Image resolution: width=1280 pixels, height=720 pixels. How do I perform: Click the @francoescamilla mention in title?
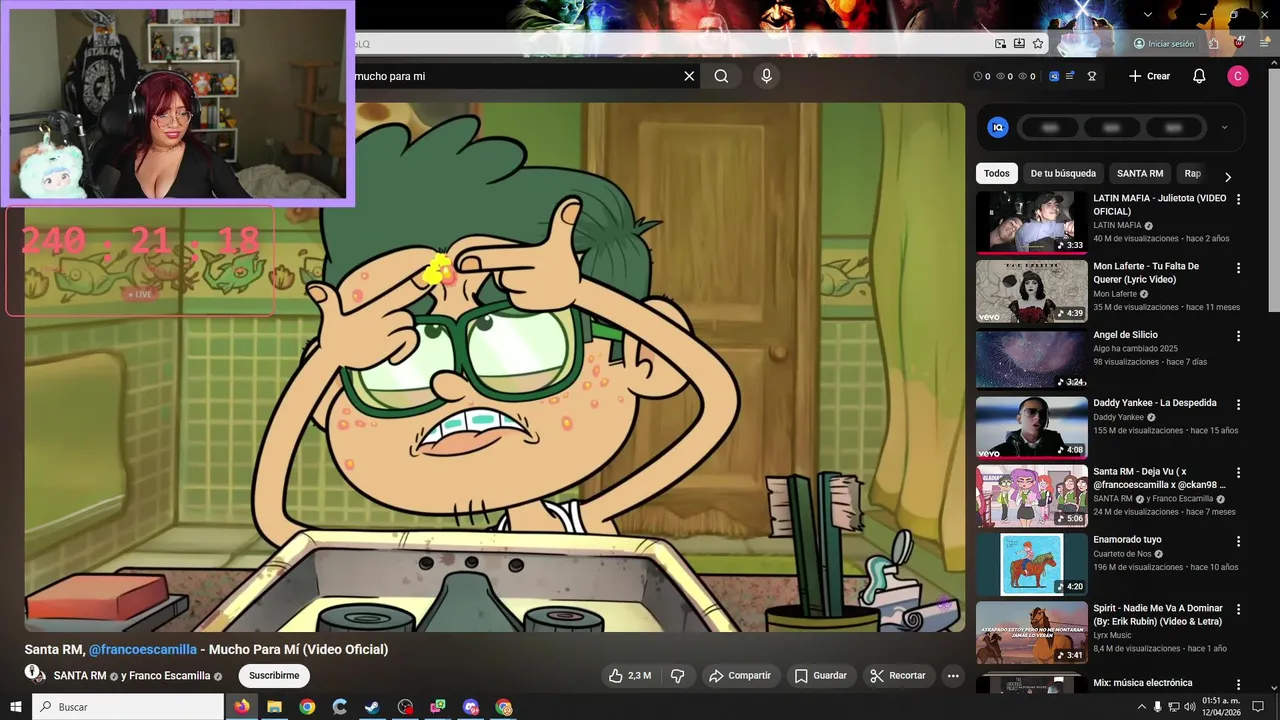[143, 650]
